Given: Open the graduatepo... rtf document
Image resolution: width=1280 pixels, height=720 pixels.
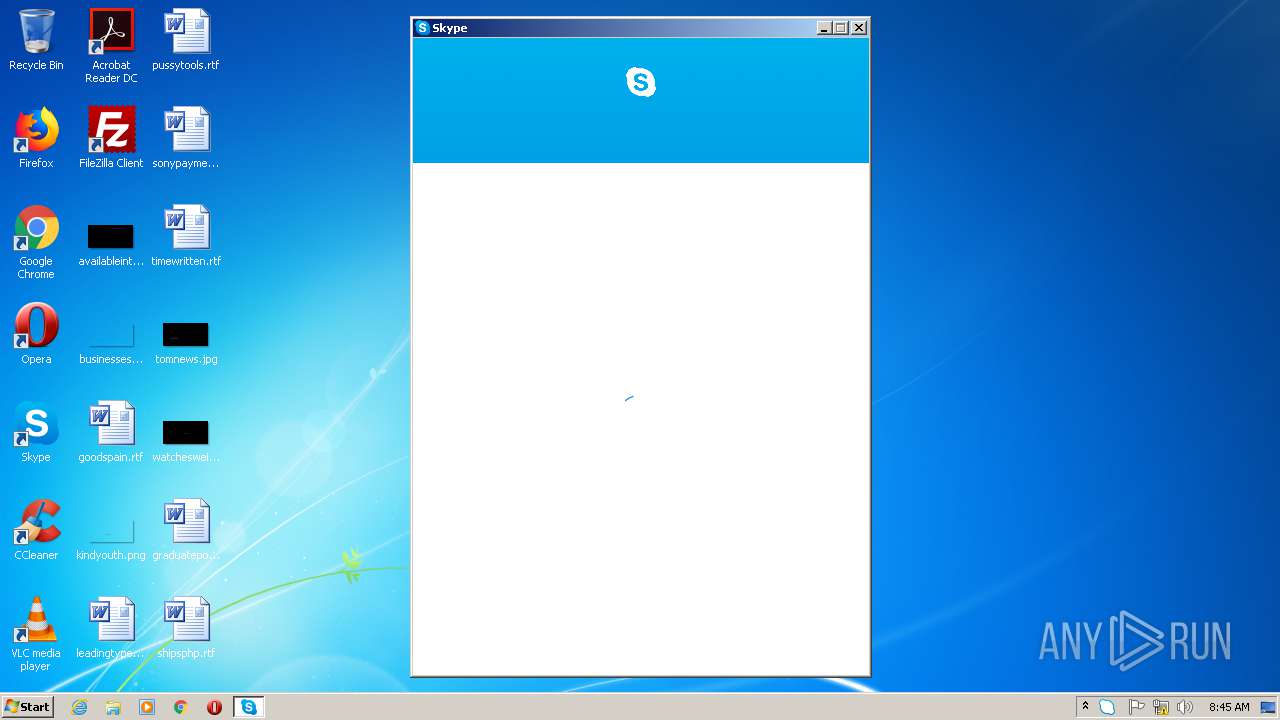Looking at the screenshot, I should [186, 530].
